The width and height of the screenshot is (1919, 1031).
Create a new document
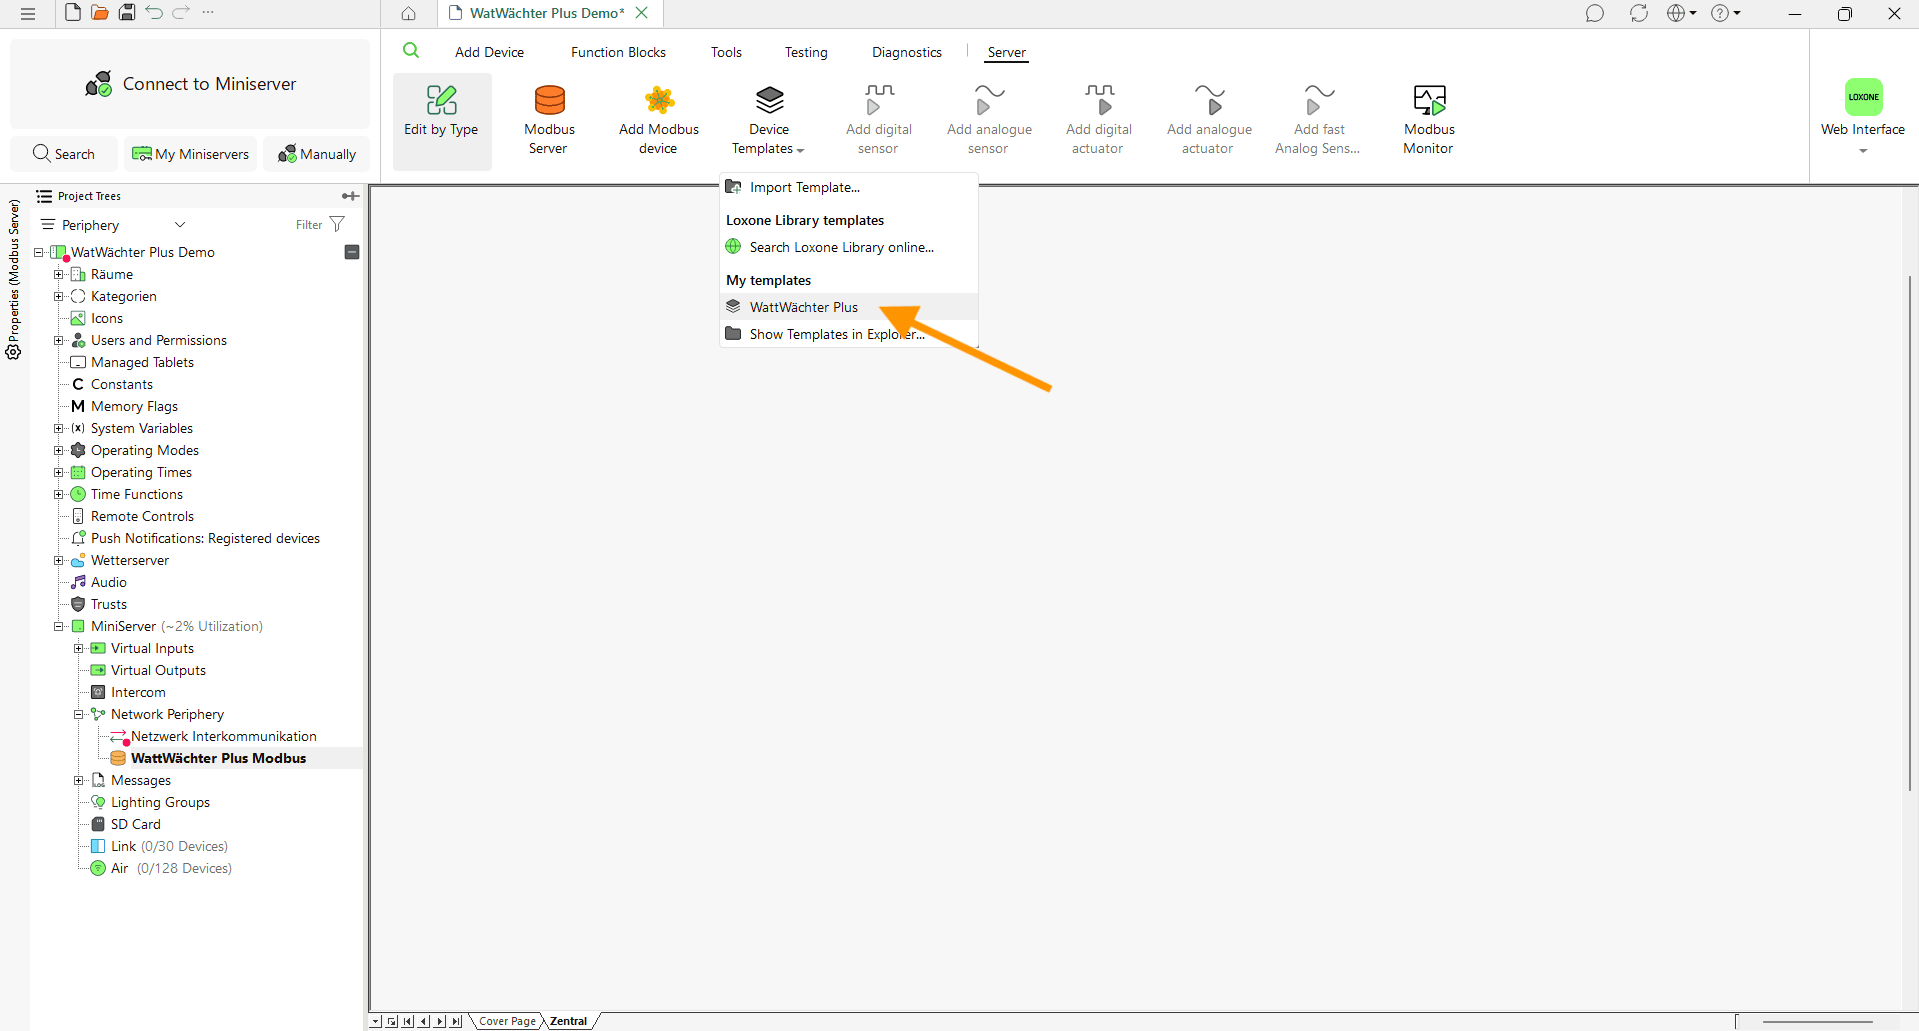[x=72, y=13]
